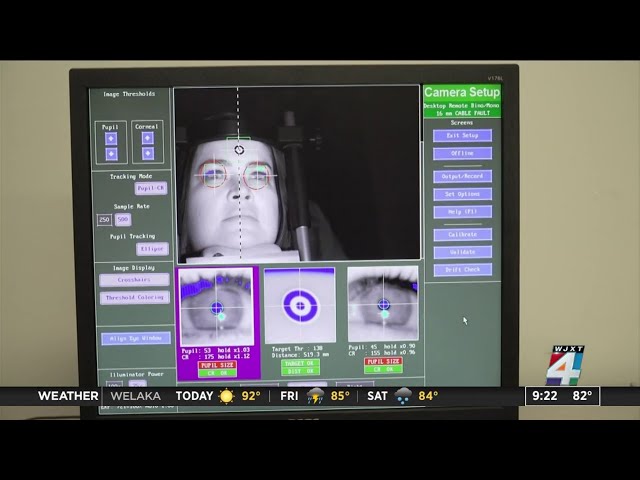Image resolution: width=640 pixels, height=480 pixels.
Task: Click the WJXT 4 channel logo
Action: [566, 365]
